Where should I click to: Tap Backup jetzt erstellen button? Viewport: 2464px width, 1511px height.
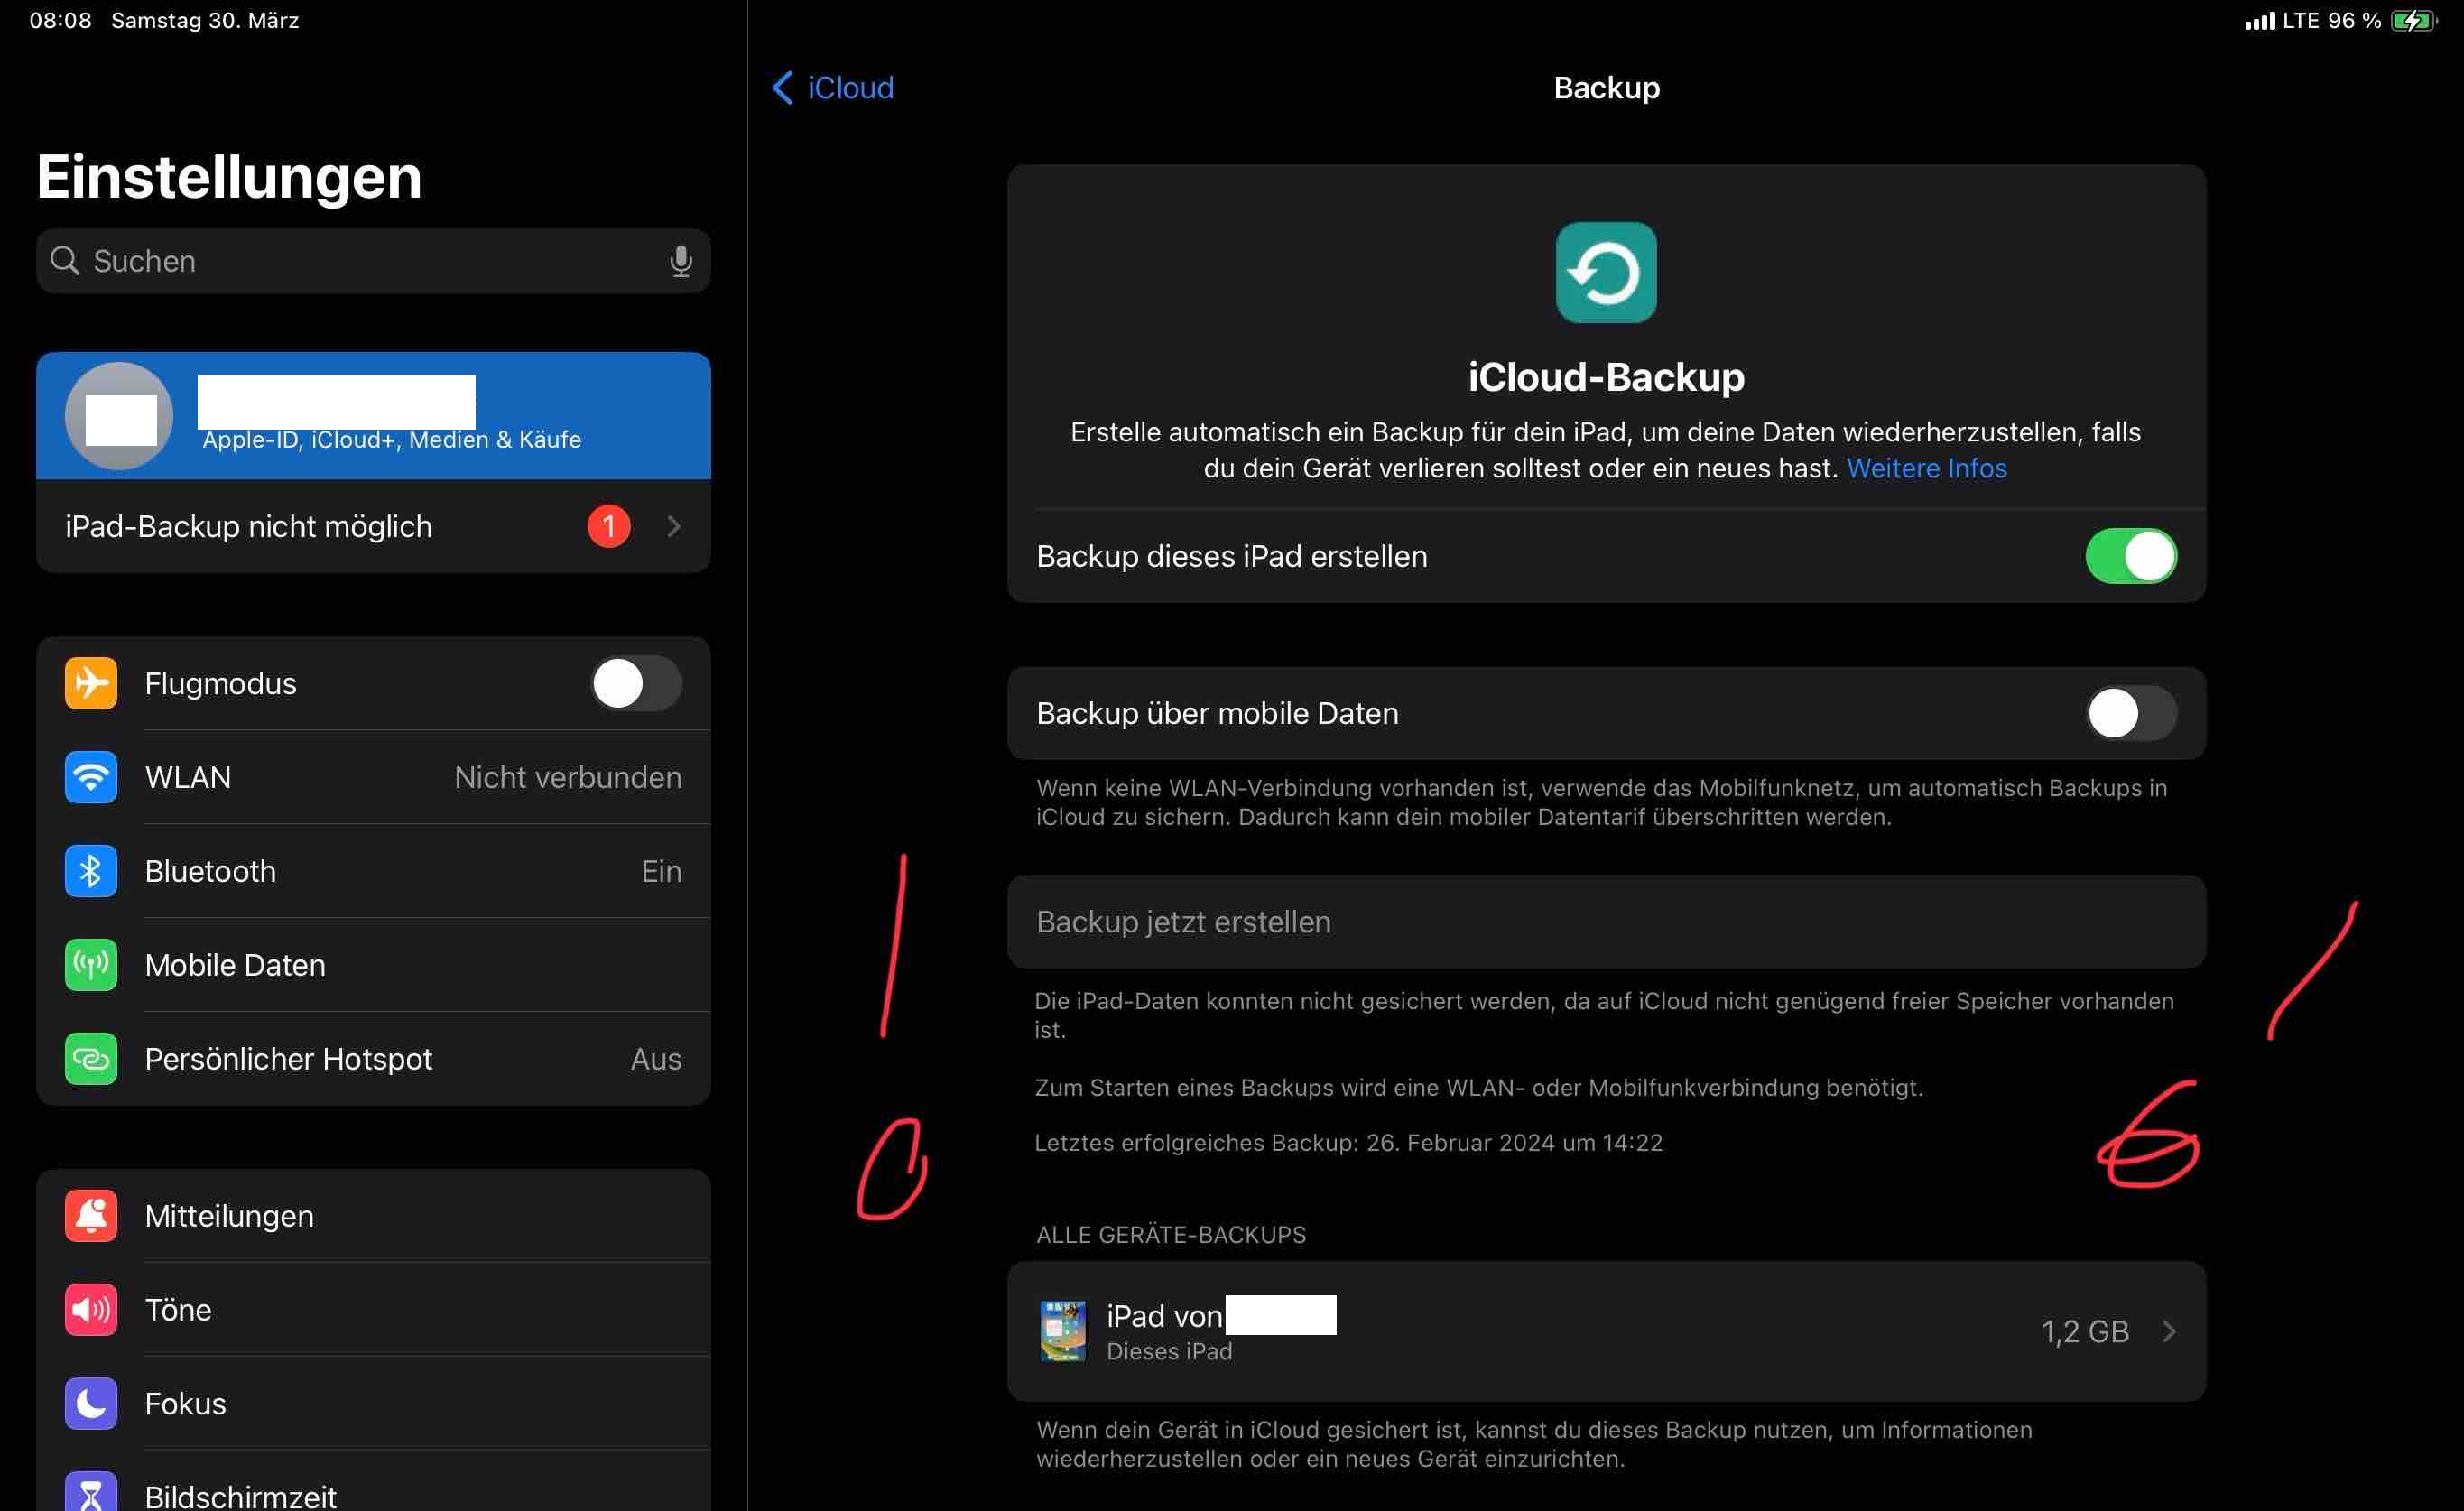1183,922
